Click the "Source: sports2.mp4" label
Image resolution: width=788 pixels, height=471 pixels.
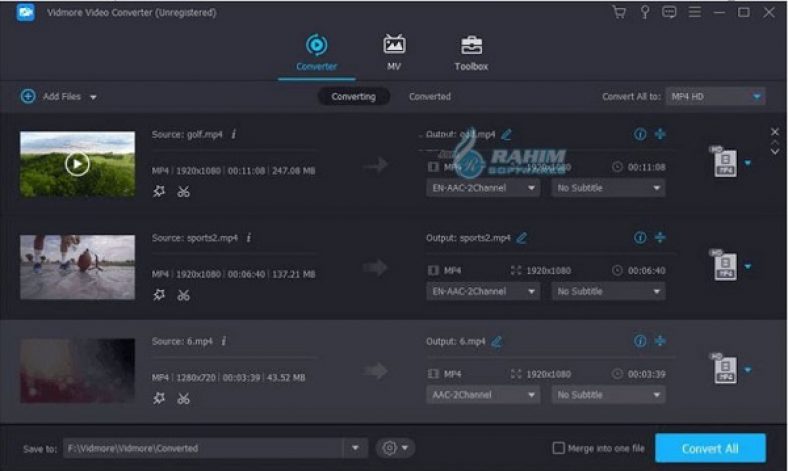pyautogui.click(x=195, y=238)
